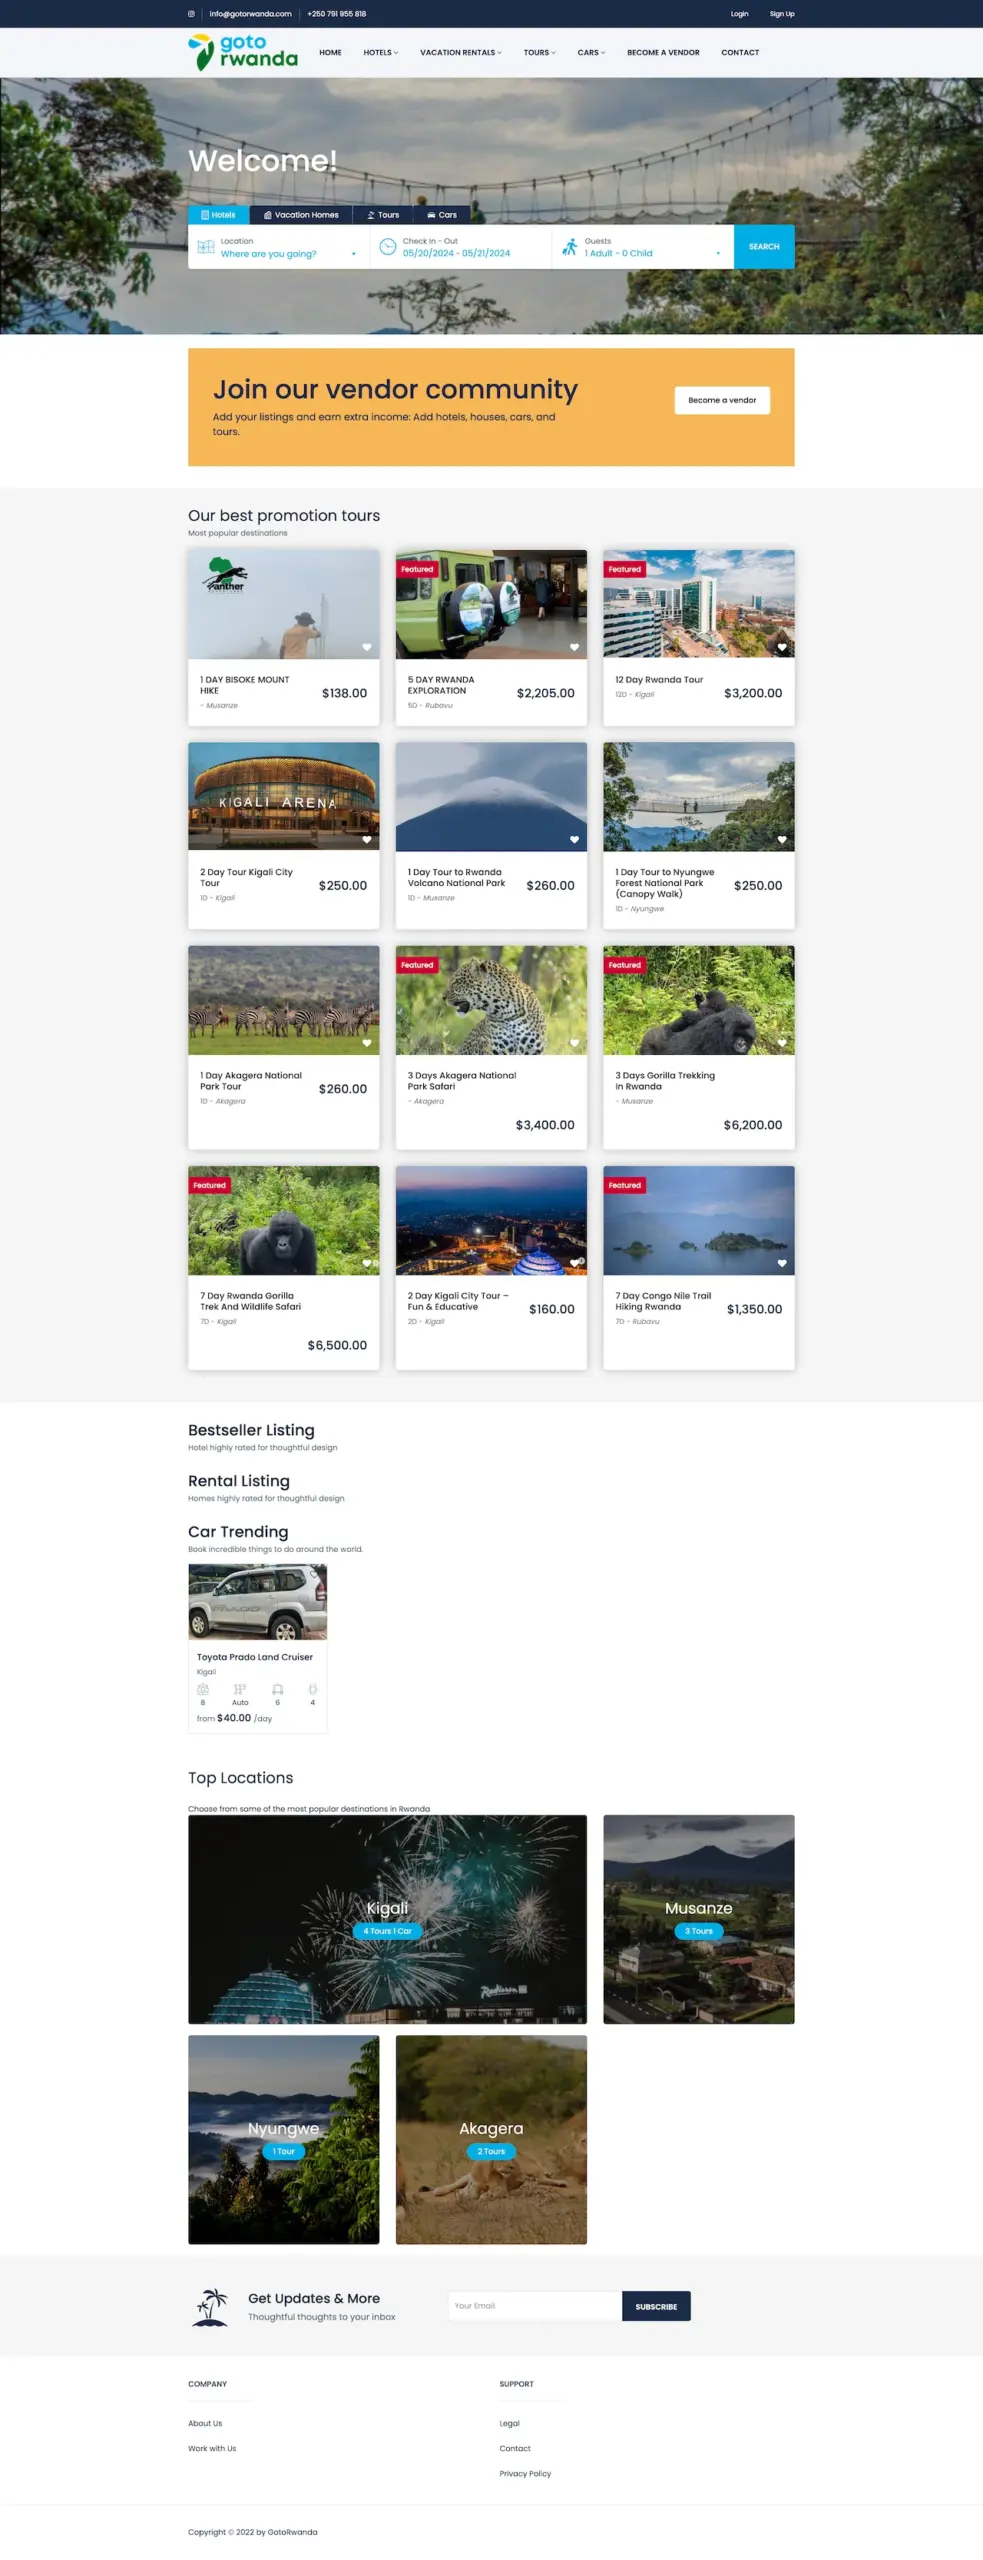983x2560 pixels.
Task: Open the About Us footer link
Action: click(x=205, y=2423)
